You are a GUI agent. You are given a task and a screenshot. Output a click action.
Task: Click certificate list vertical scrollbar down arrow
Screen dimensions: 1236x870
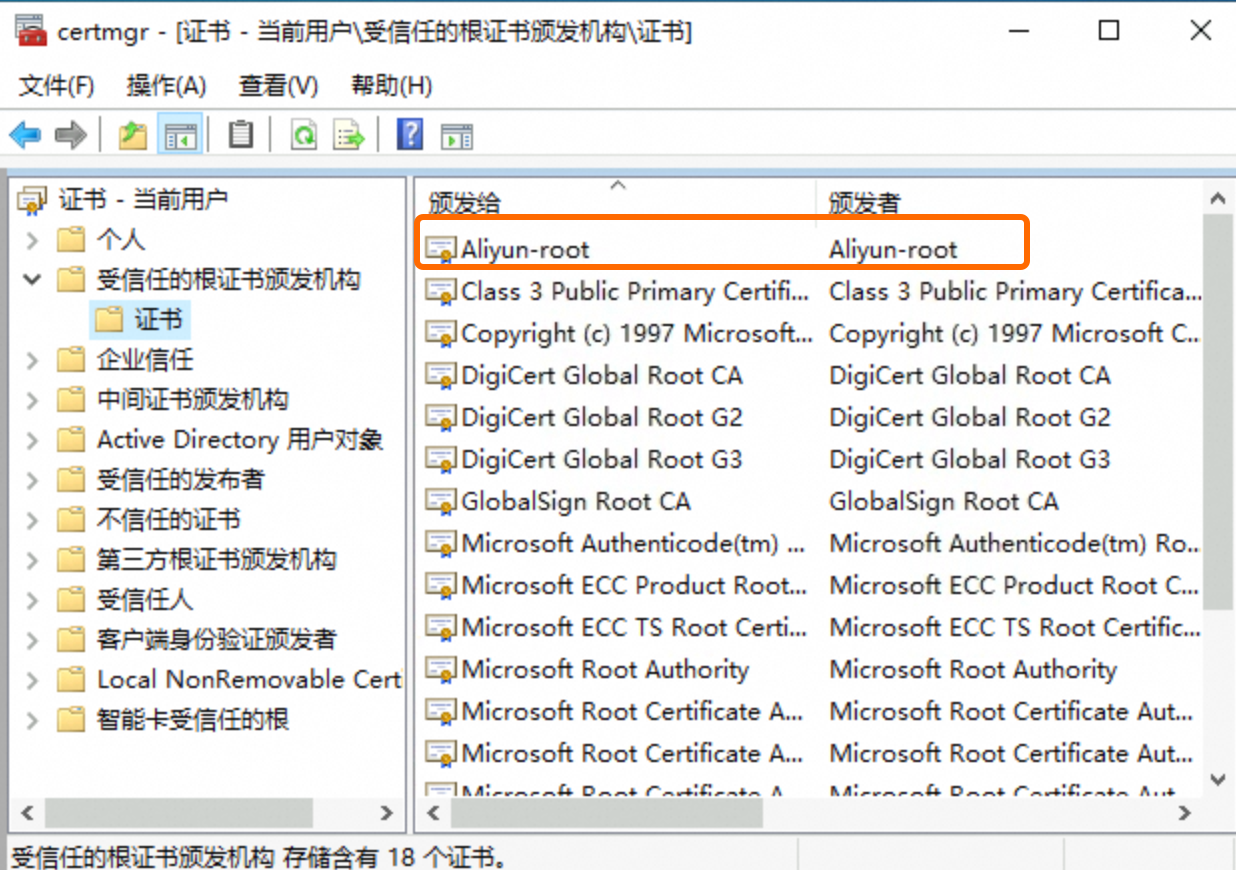1217,779
